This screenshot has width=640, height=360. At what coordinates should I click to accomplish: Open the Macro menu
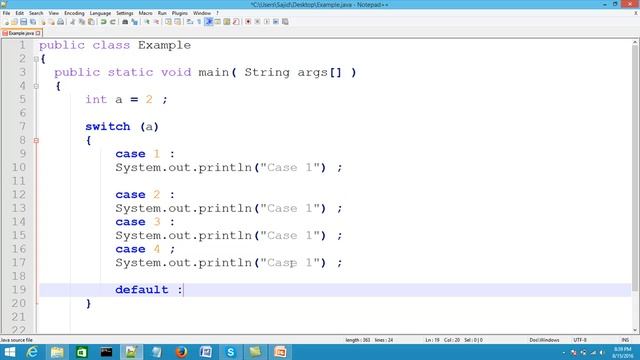145,13
